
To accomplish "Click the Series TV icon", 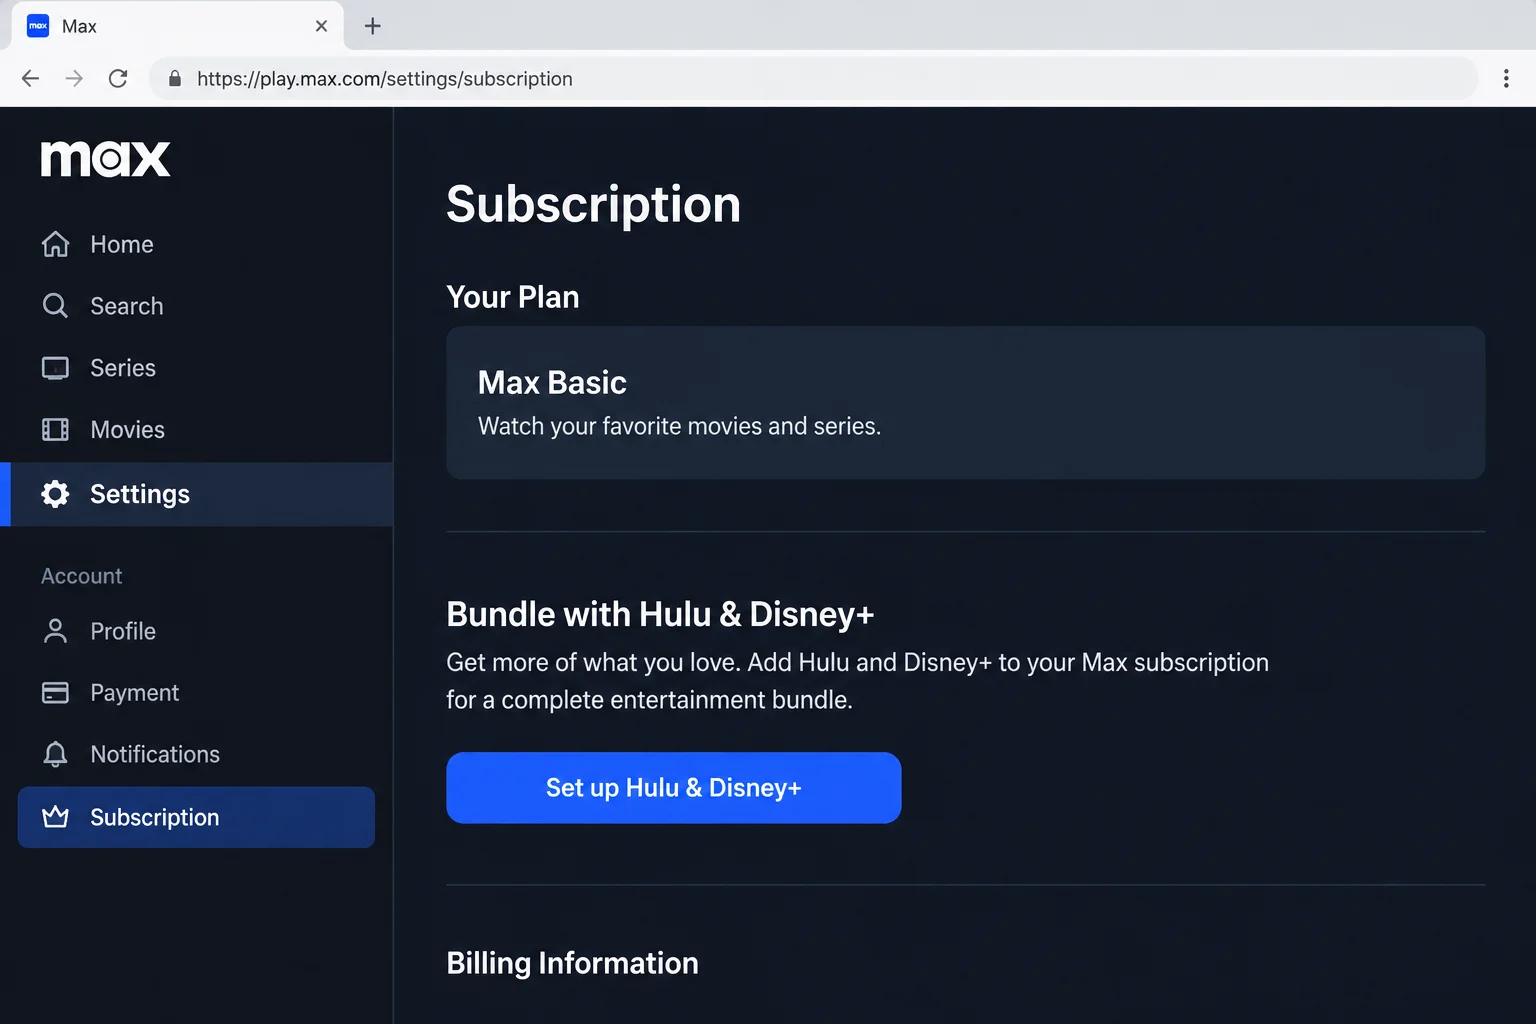I will pos(56,368).
